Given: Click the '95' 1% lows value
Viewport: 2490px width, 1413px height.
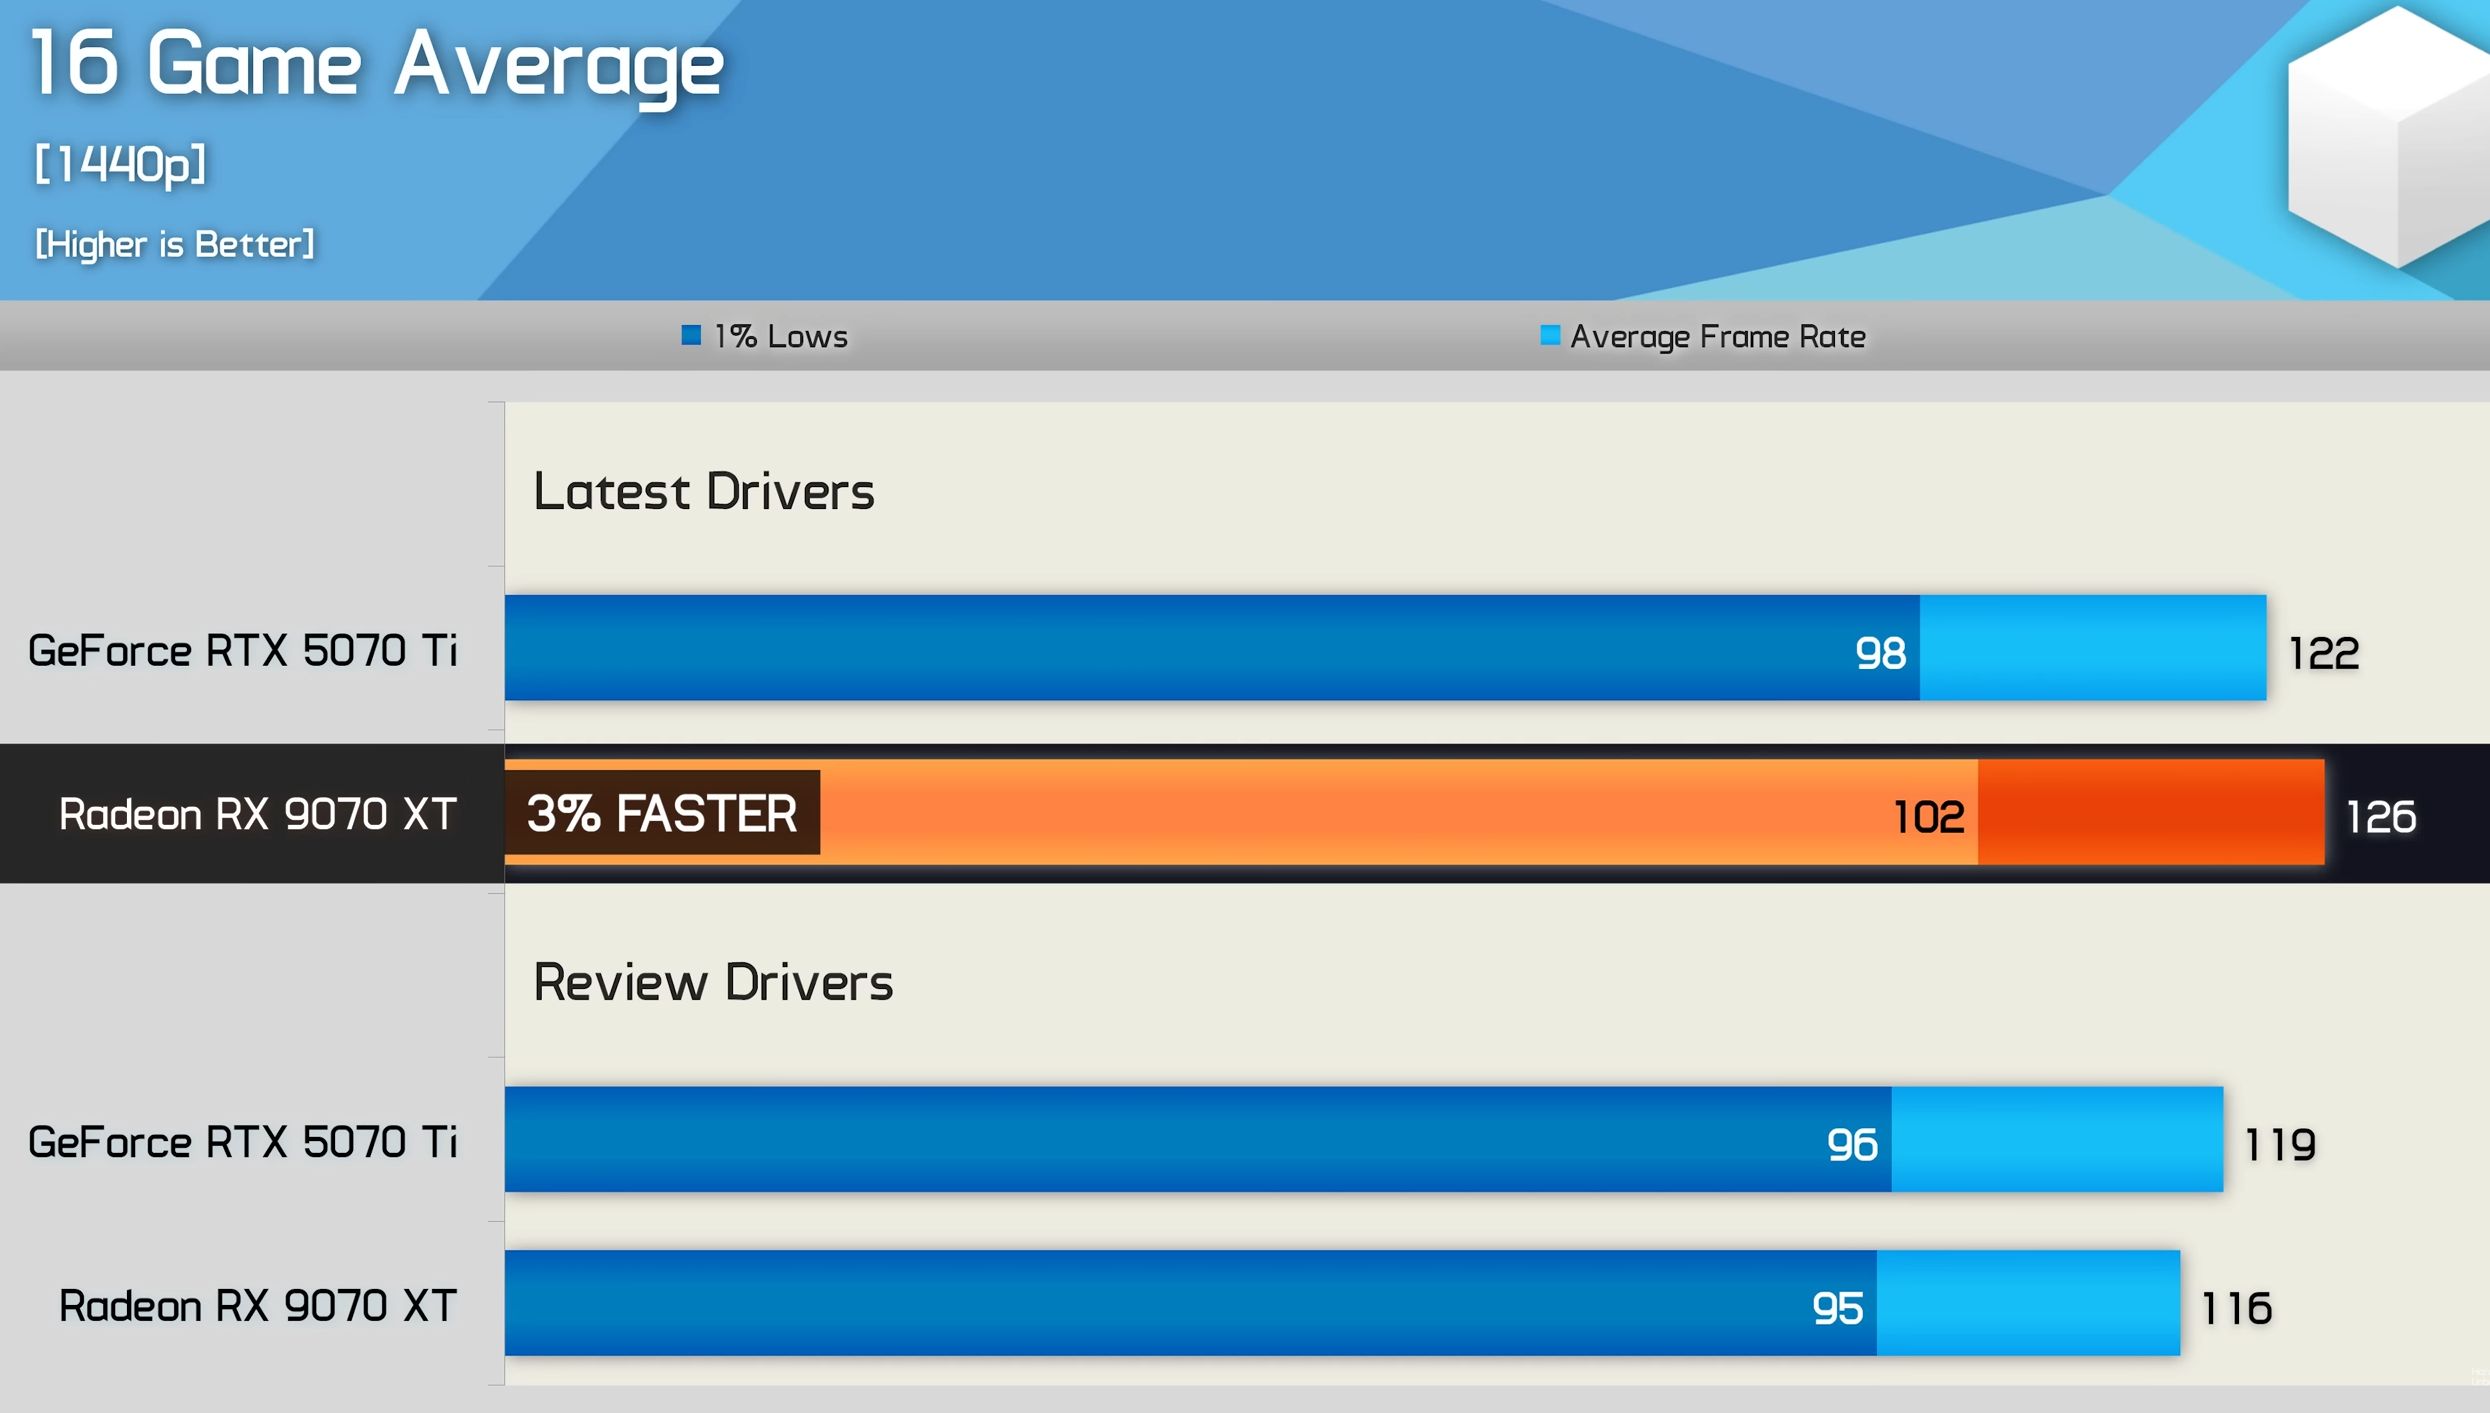Looking at the screenshot, I should click(x=1838, y=1309).
